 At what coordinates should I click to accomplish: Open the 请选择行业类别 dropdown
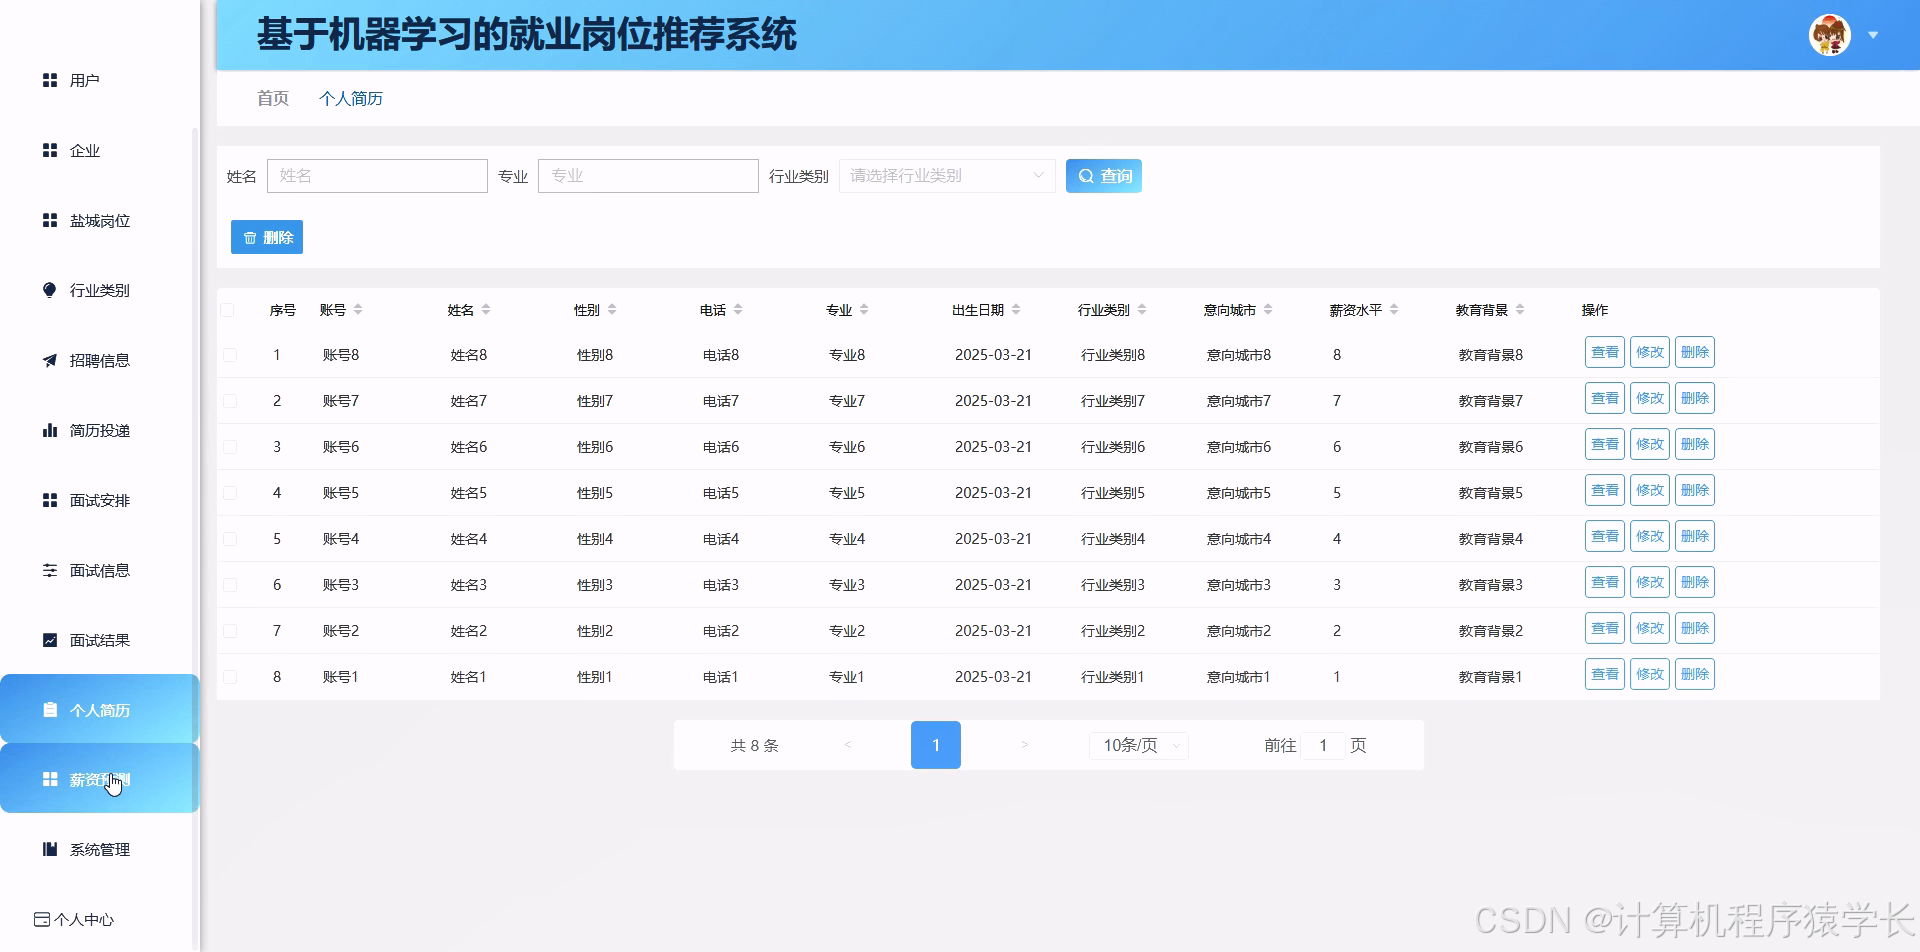(945, 175)
